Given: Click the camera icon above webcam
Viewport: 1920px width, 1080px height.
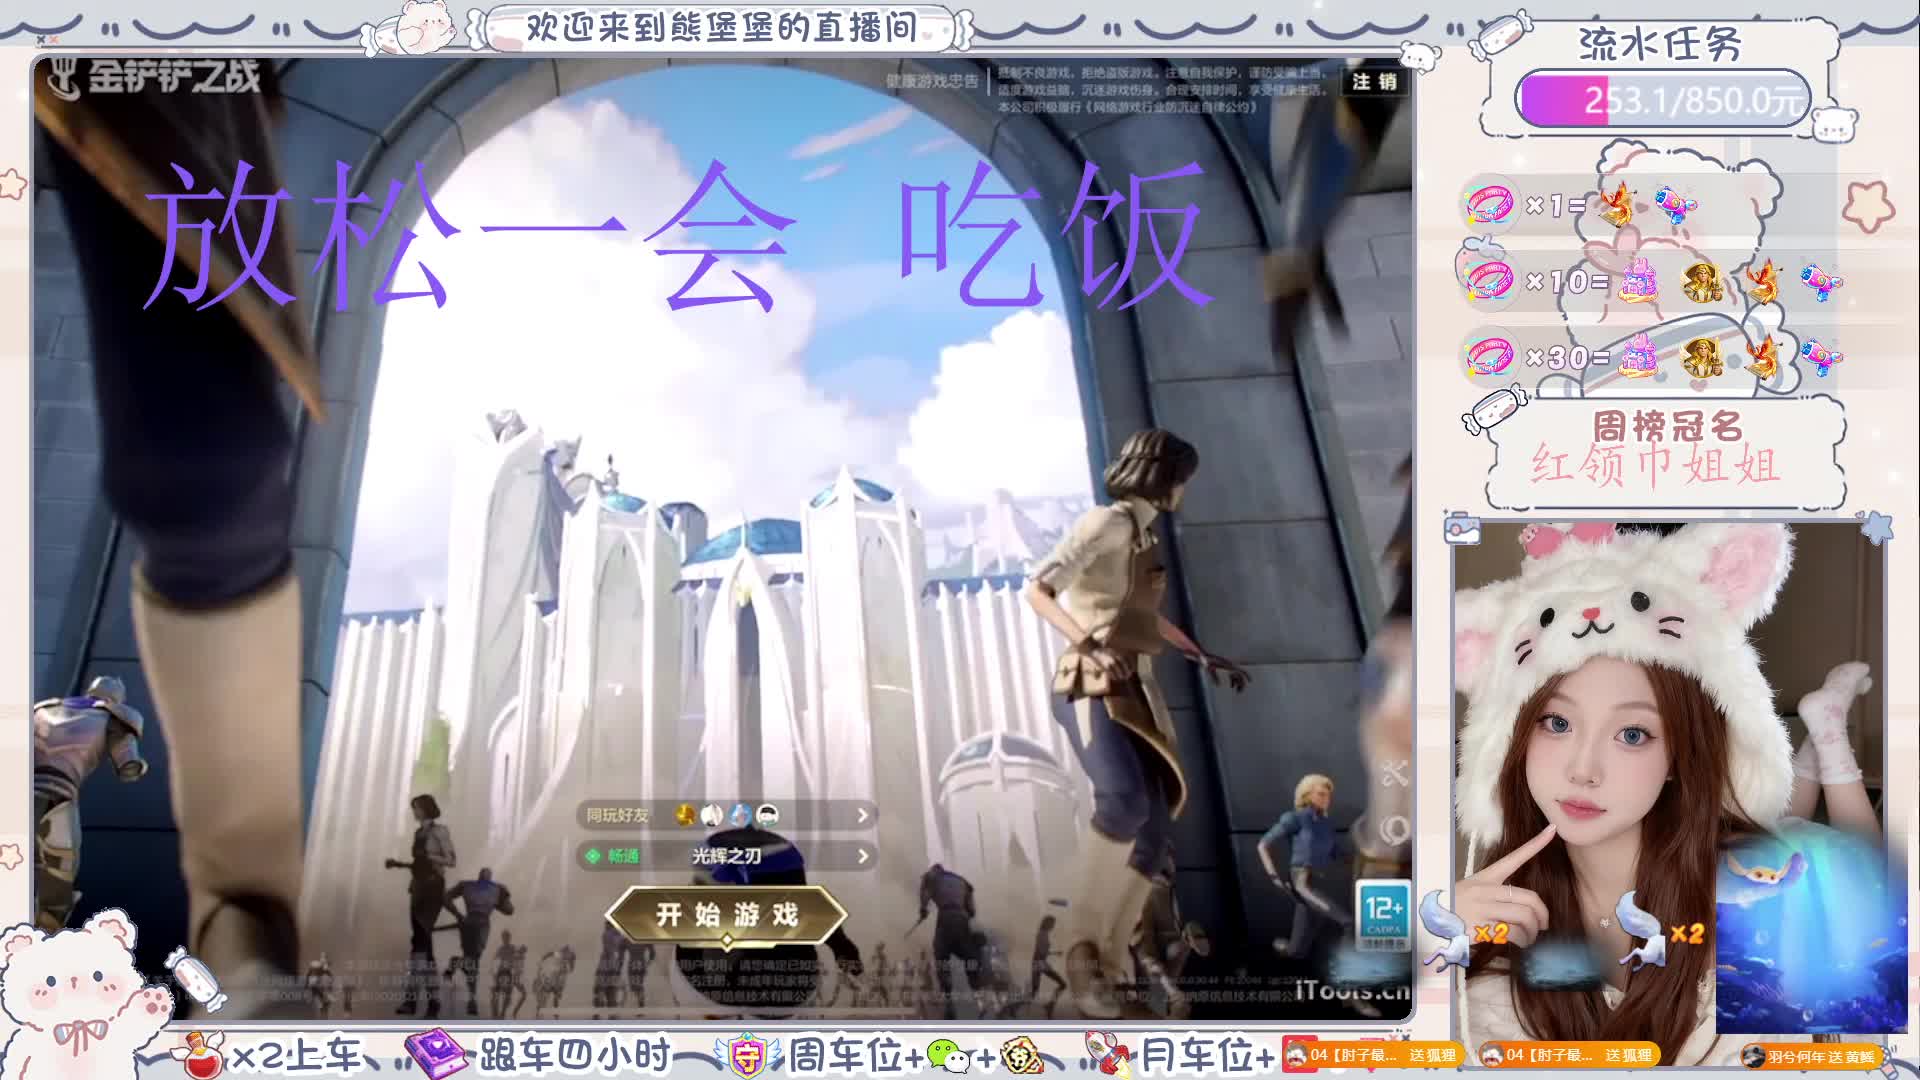Looking at the screenshot, I should [1462, 529].
